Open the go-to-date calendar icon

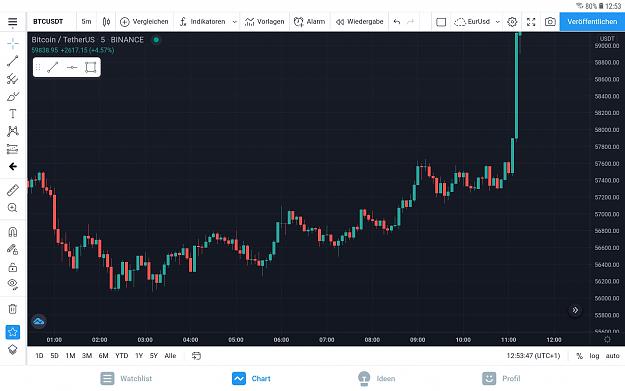click(x=196, y=356)
